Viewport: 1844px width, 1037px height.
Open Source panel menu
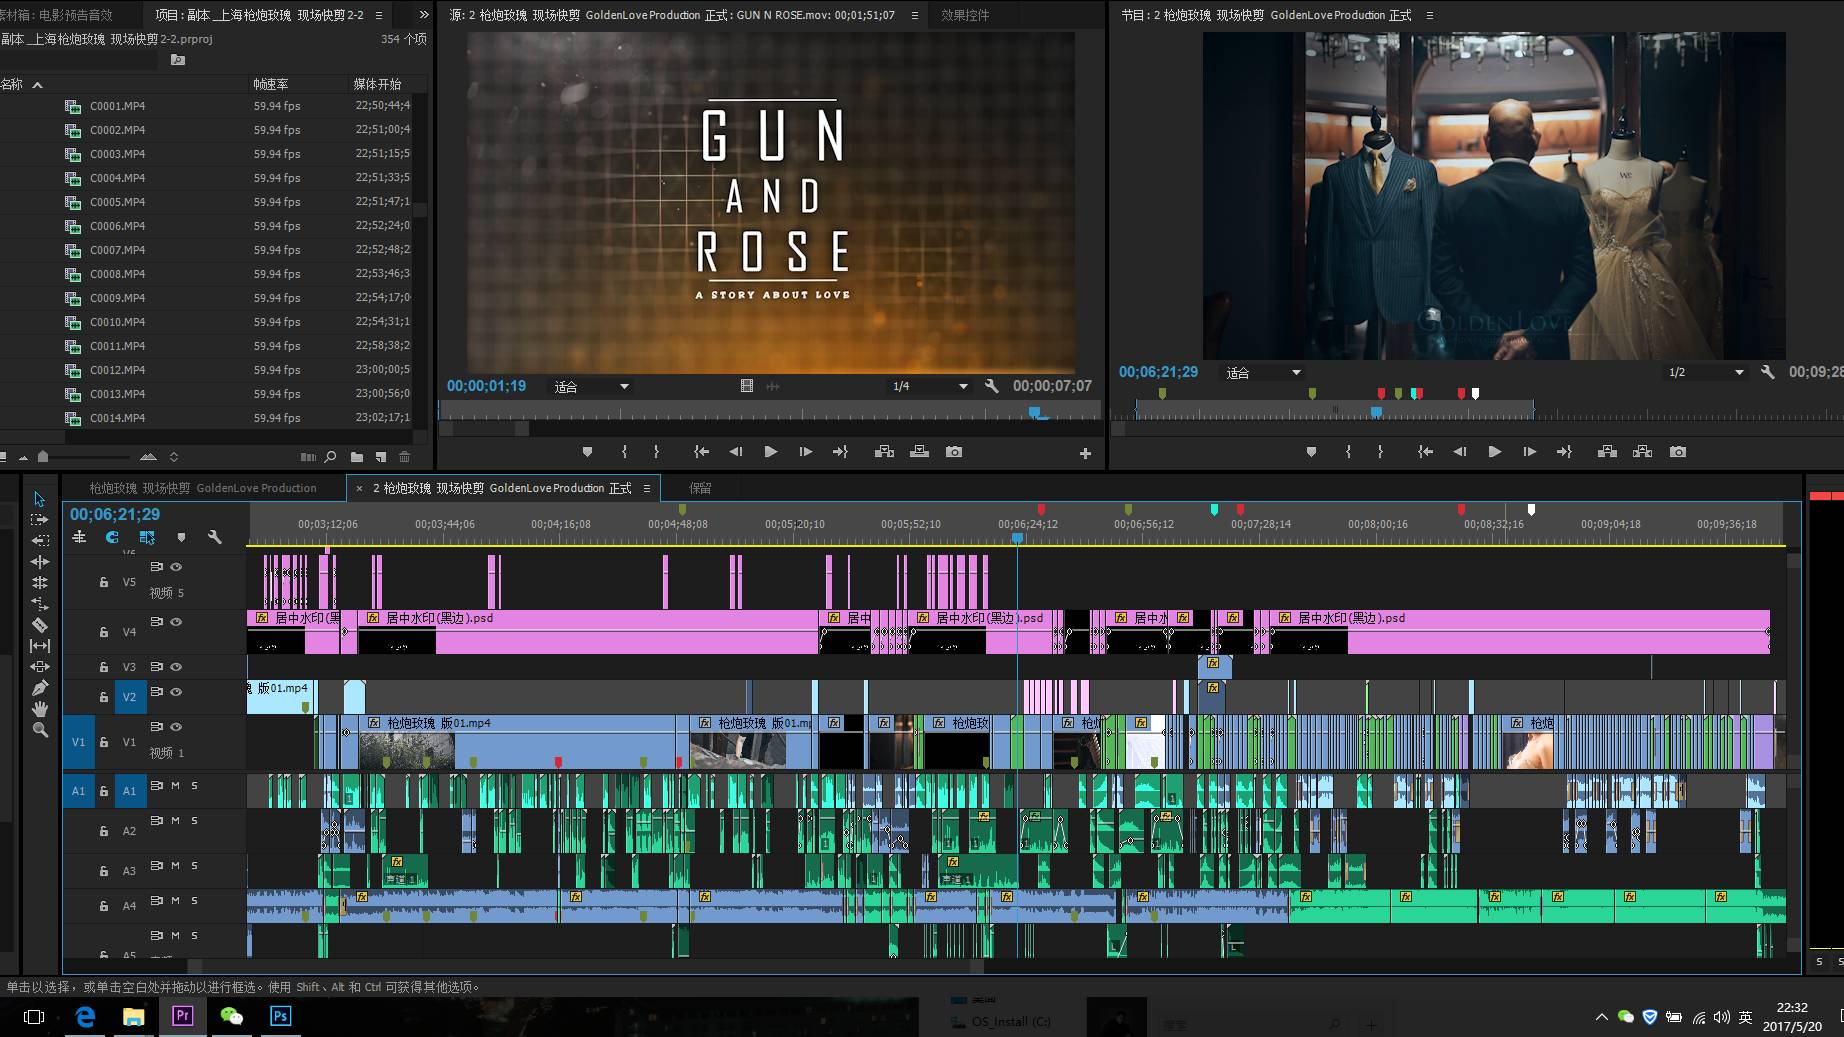click(915, 15)
